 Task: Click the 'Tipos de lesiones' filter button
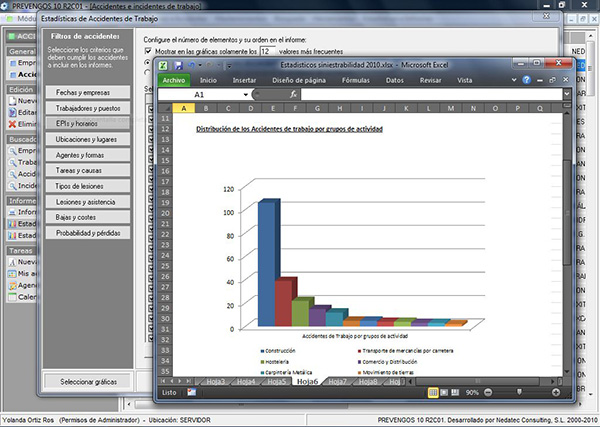click(x=88, y=186)
